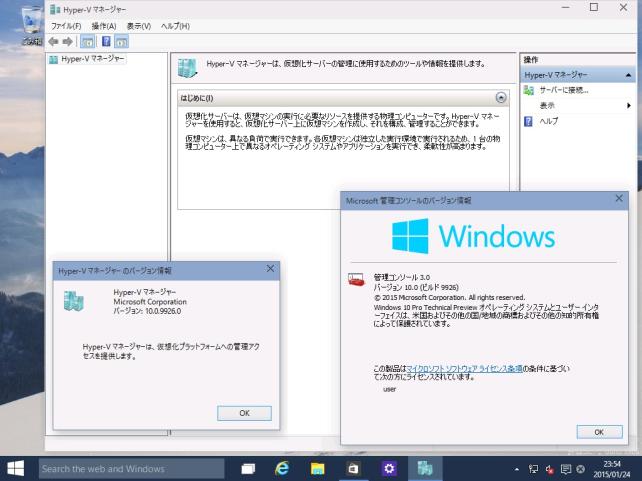Click バージョン: 10.0.9926.0 text in Hyper-V dialog

coord(147,312)
